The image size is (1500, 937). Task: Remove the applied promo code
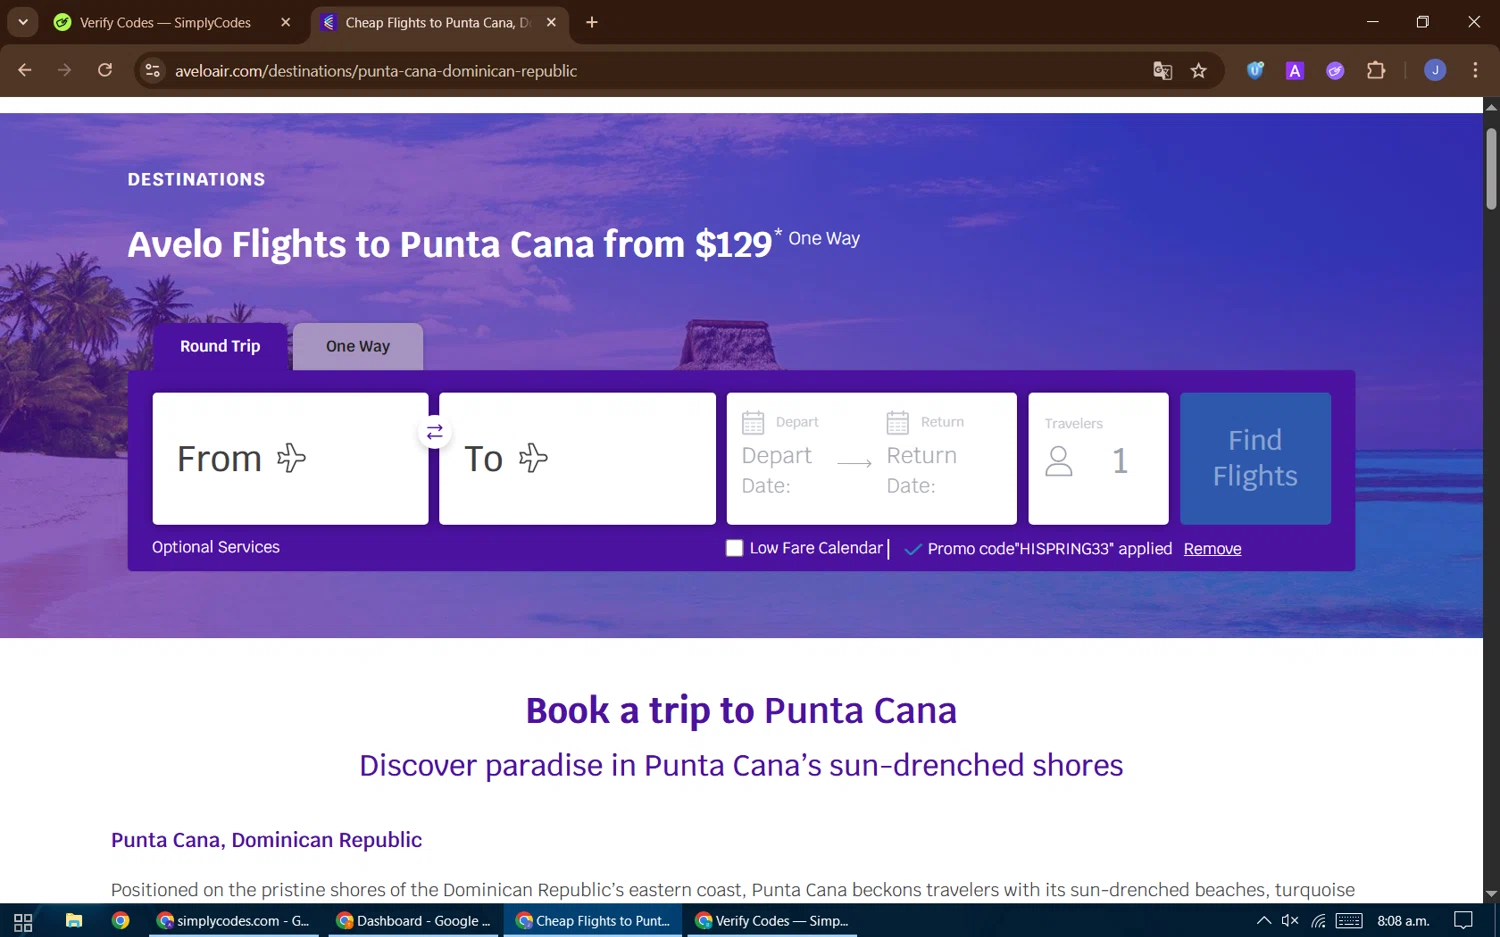1212,549
